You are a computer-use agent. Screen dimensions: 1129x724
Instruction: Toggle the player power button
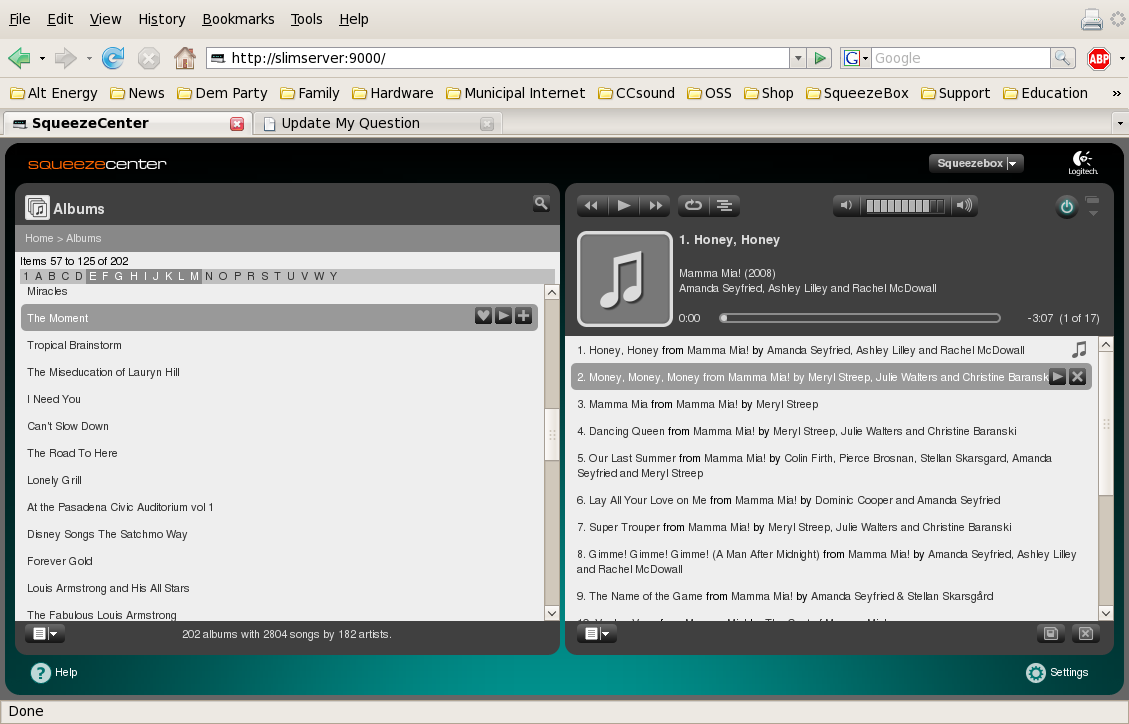1066,207
